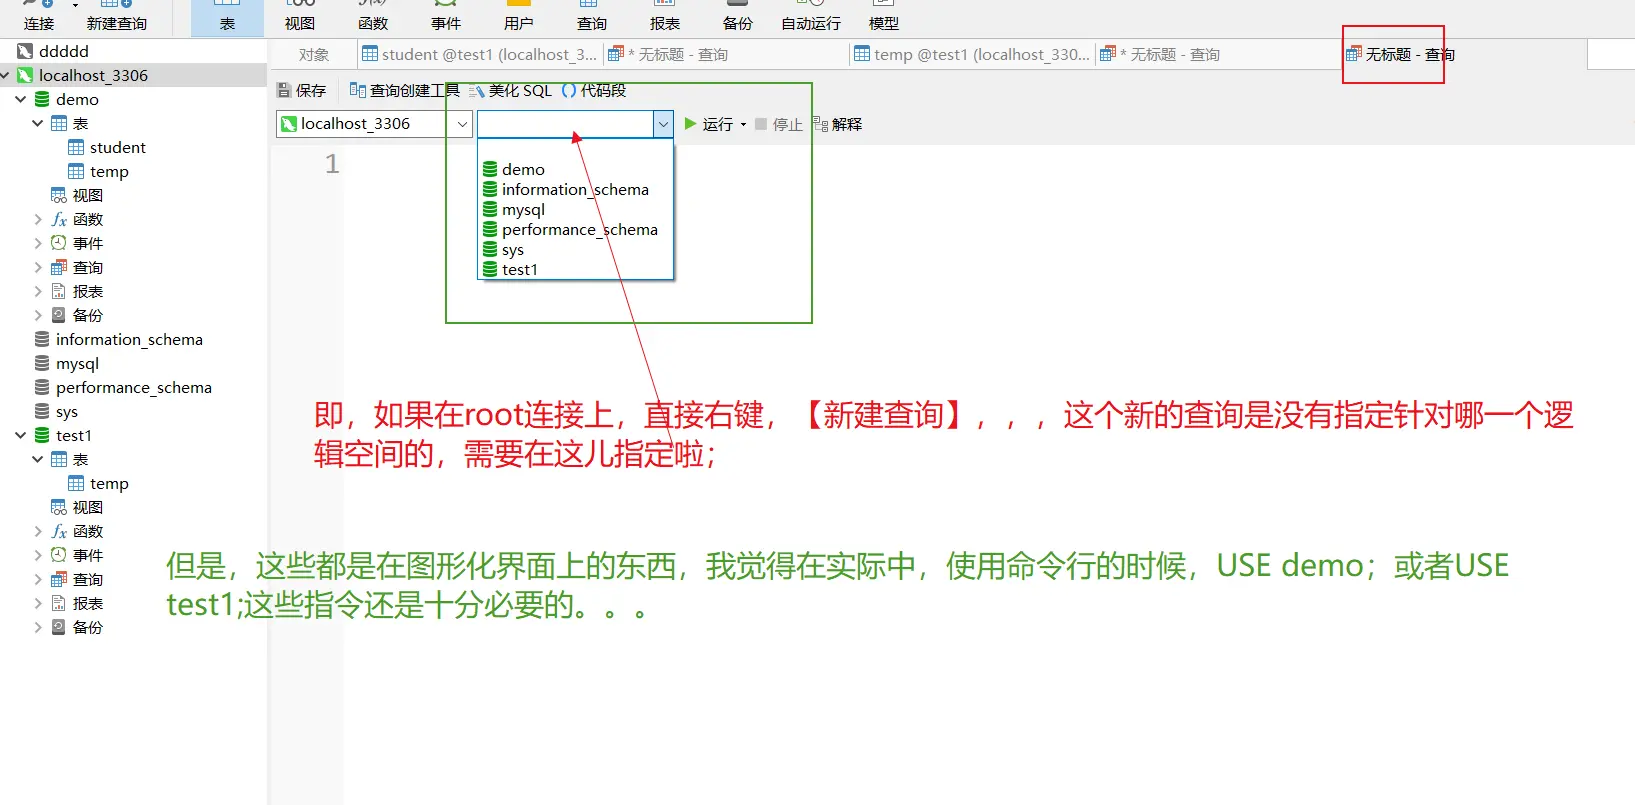Expand the 事件 events node under test1
1635x805 pixels.
38,555
